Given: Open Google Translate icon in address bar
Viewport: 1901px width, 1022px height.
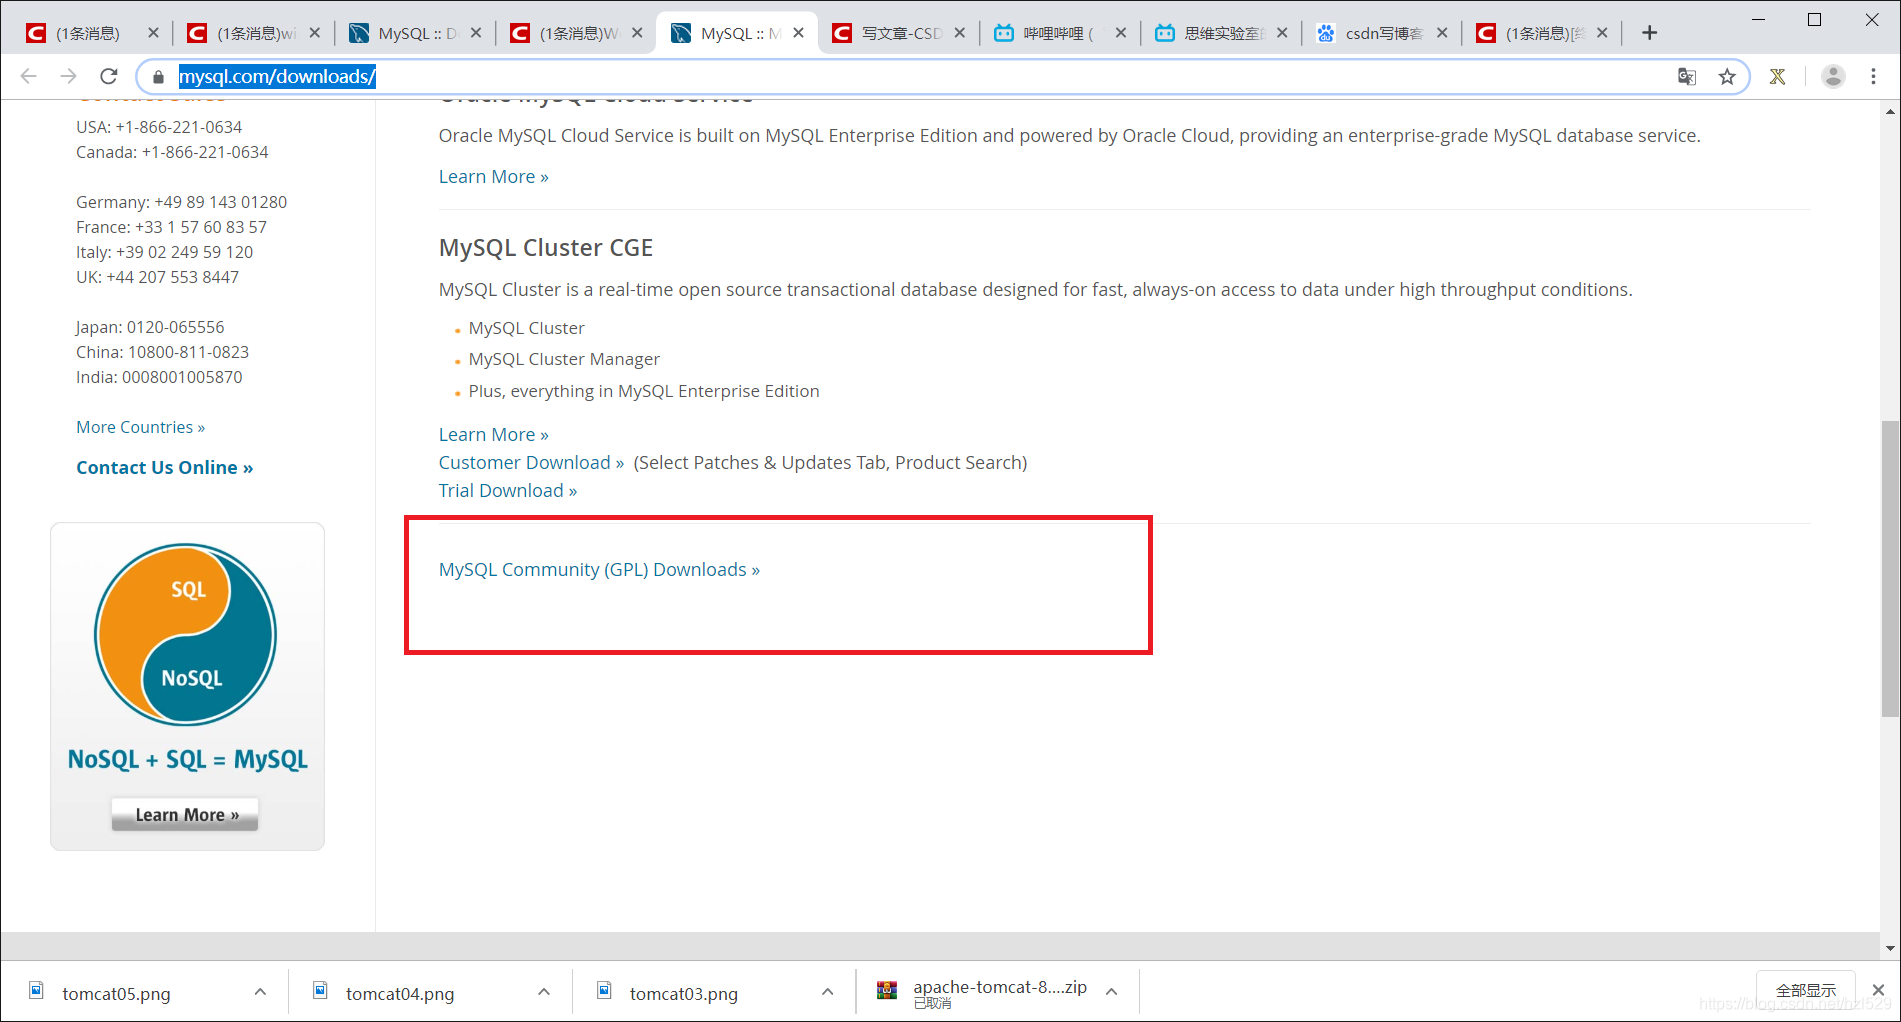Looking at the screenshot, I should click(x=1687, y=77).
